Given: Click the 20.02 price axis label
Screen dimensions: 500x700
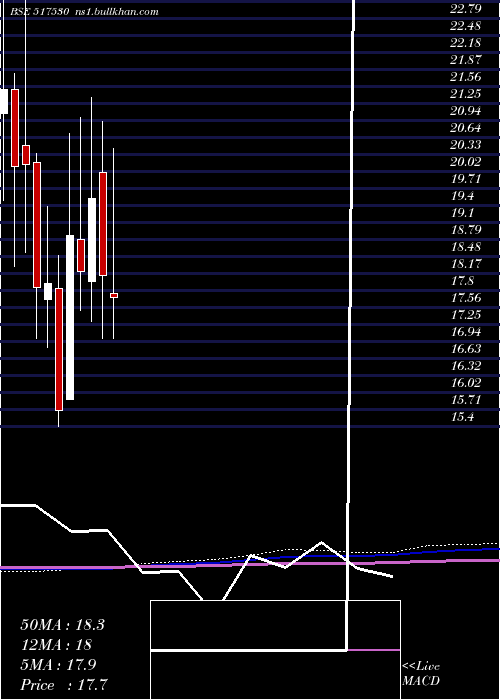Looking at the screenshot, I should point(465,162).
